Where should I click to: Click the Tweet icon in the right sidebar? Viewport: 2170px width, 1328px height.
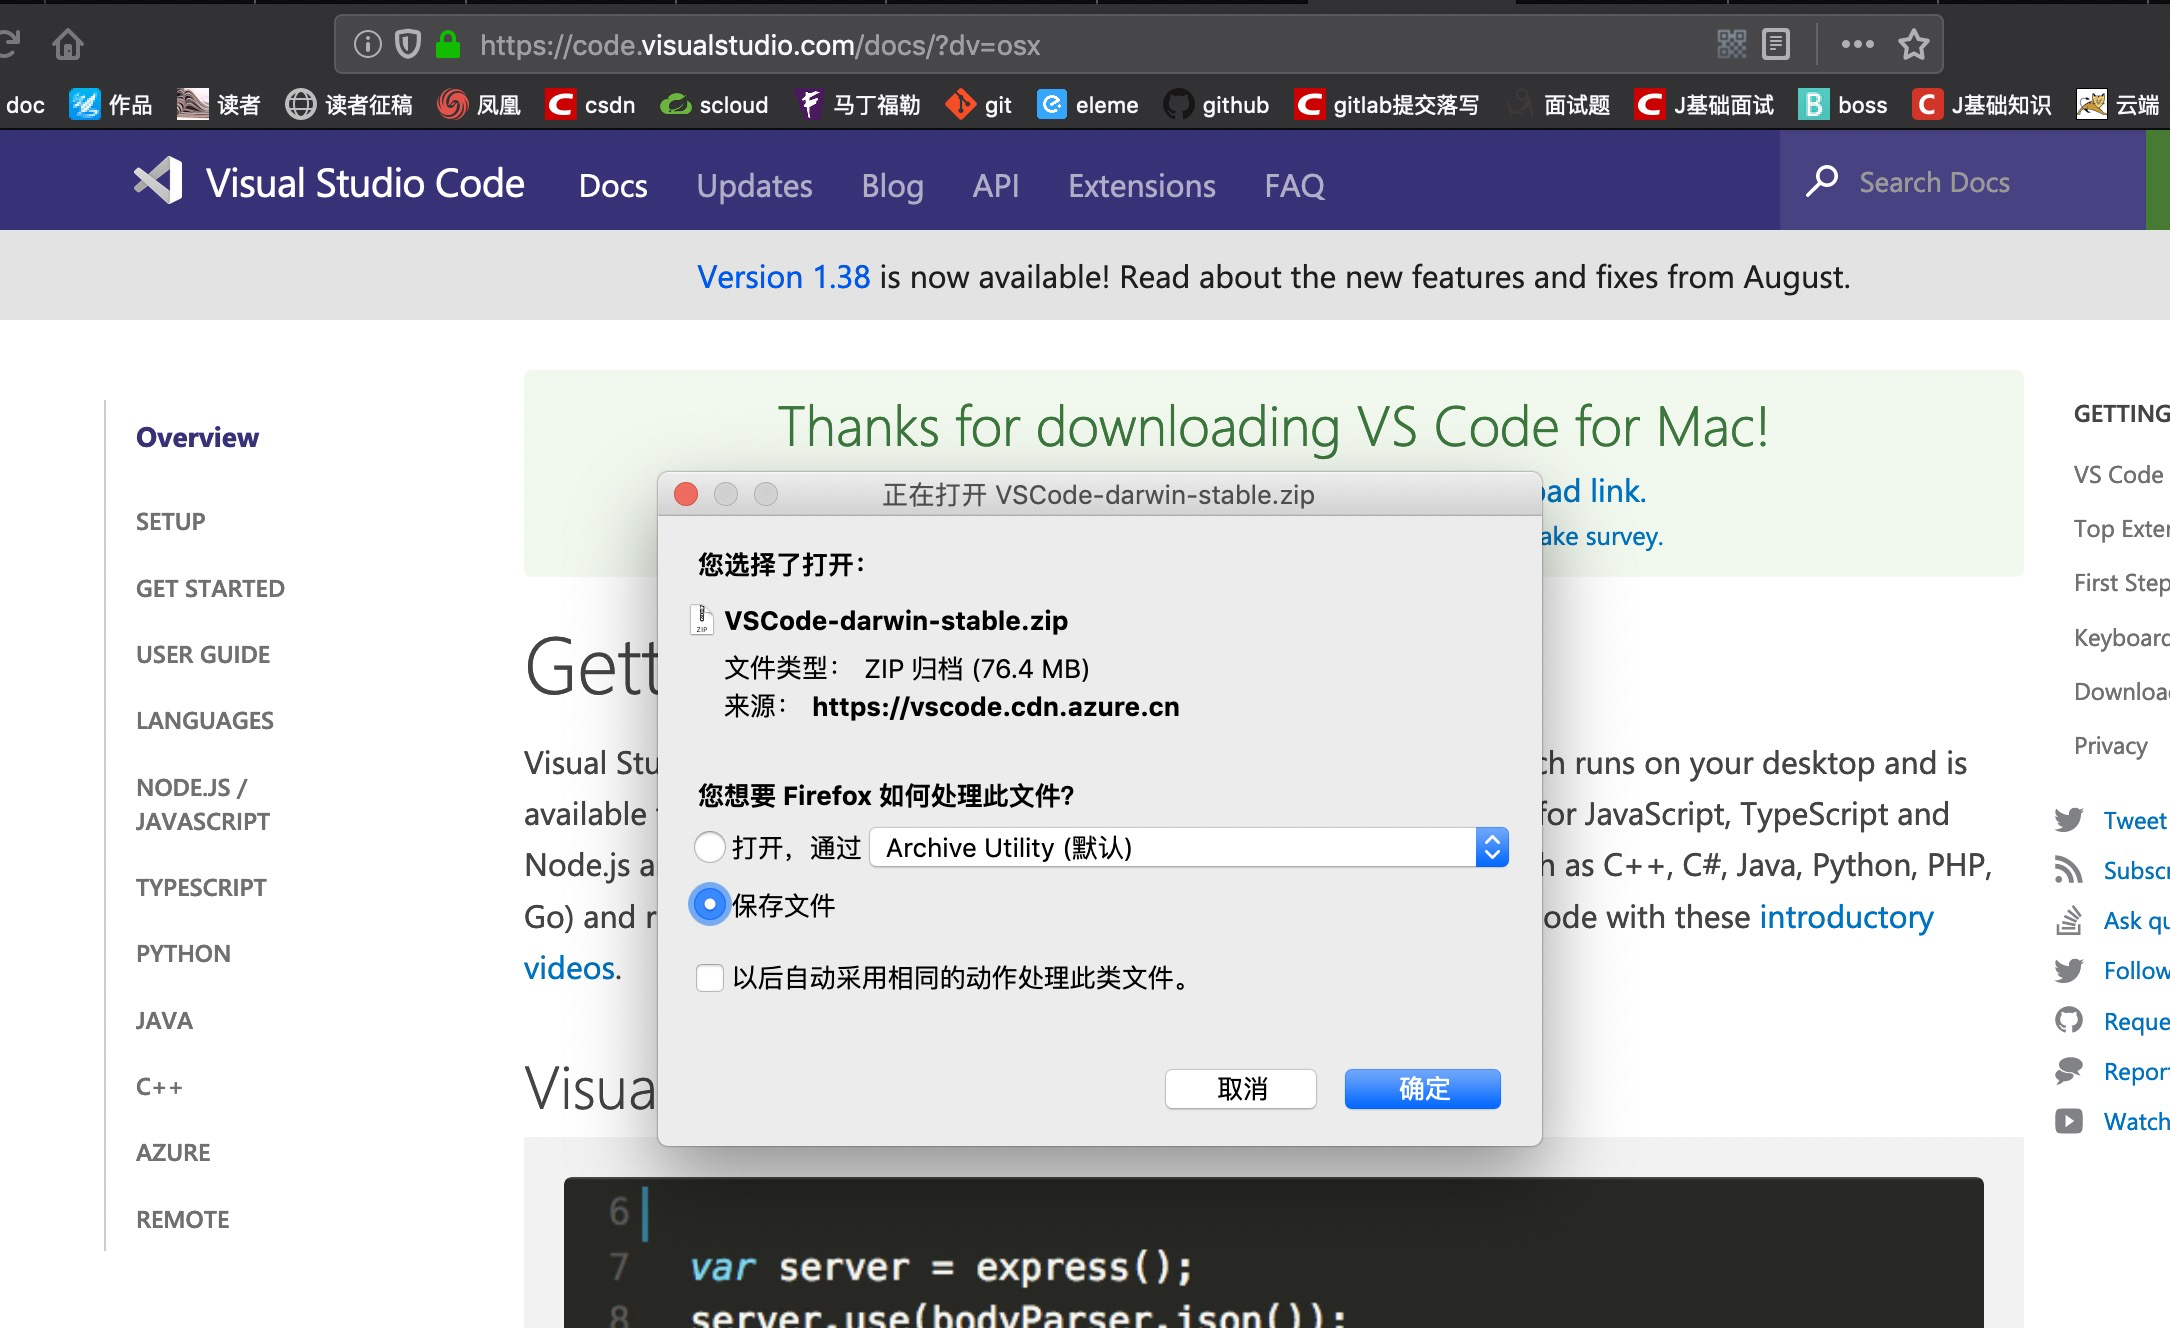tap(2070, 820)
